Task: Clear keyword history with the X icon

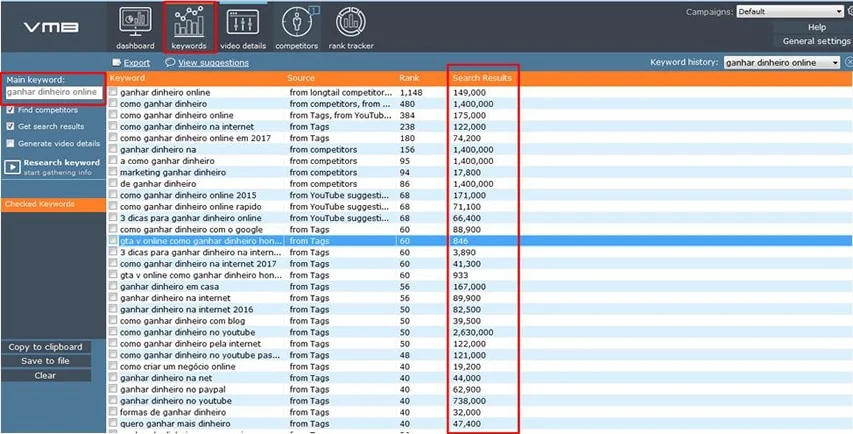Action: 848,63
